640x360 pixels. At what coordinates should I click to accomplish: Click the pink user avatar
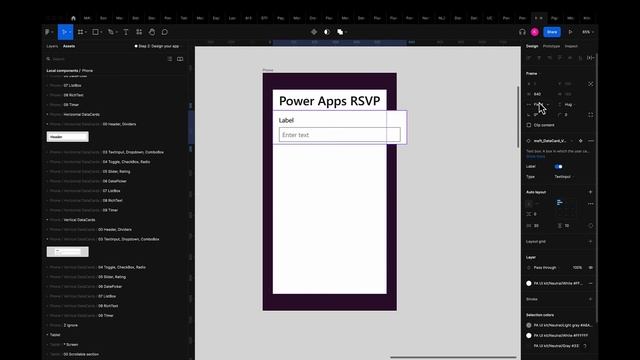click(x=535, y=32)
